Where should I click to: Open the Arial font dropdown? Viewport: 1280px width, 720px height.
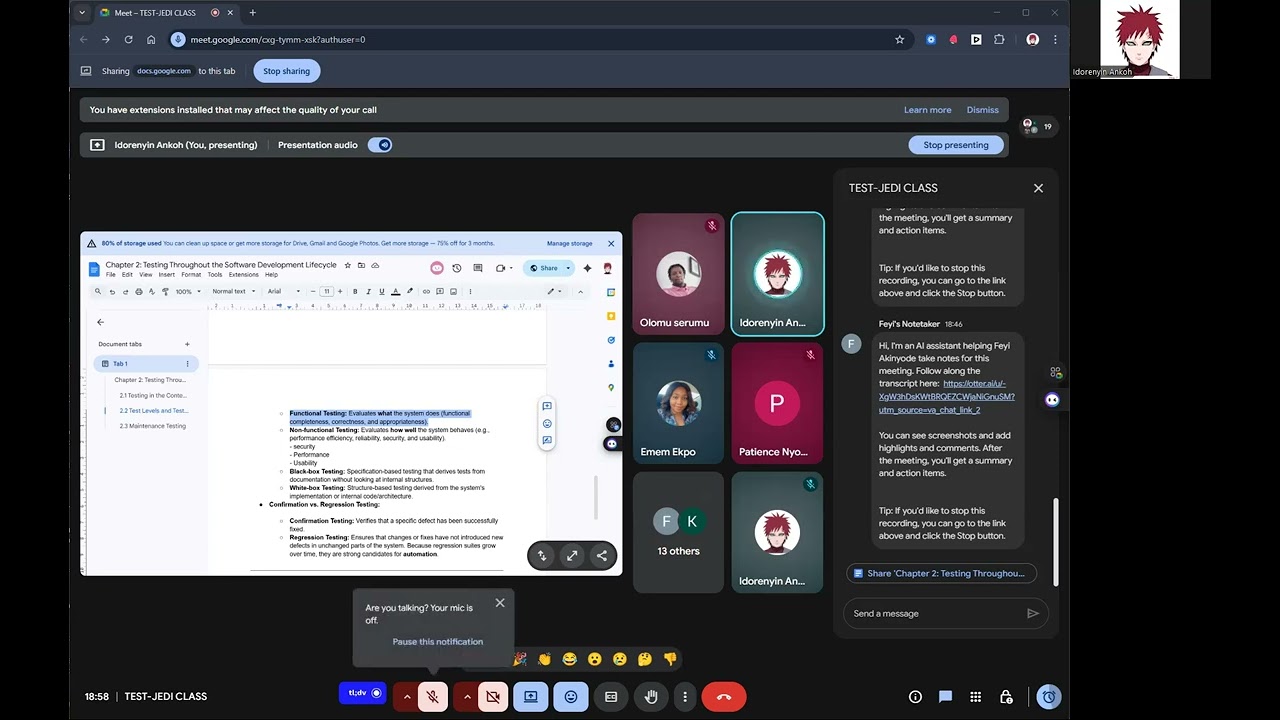[x=284, y=292]
